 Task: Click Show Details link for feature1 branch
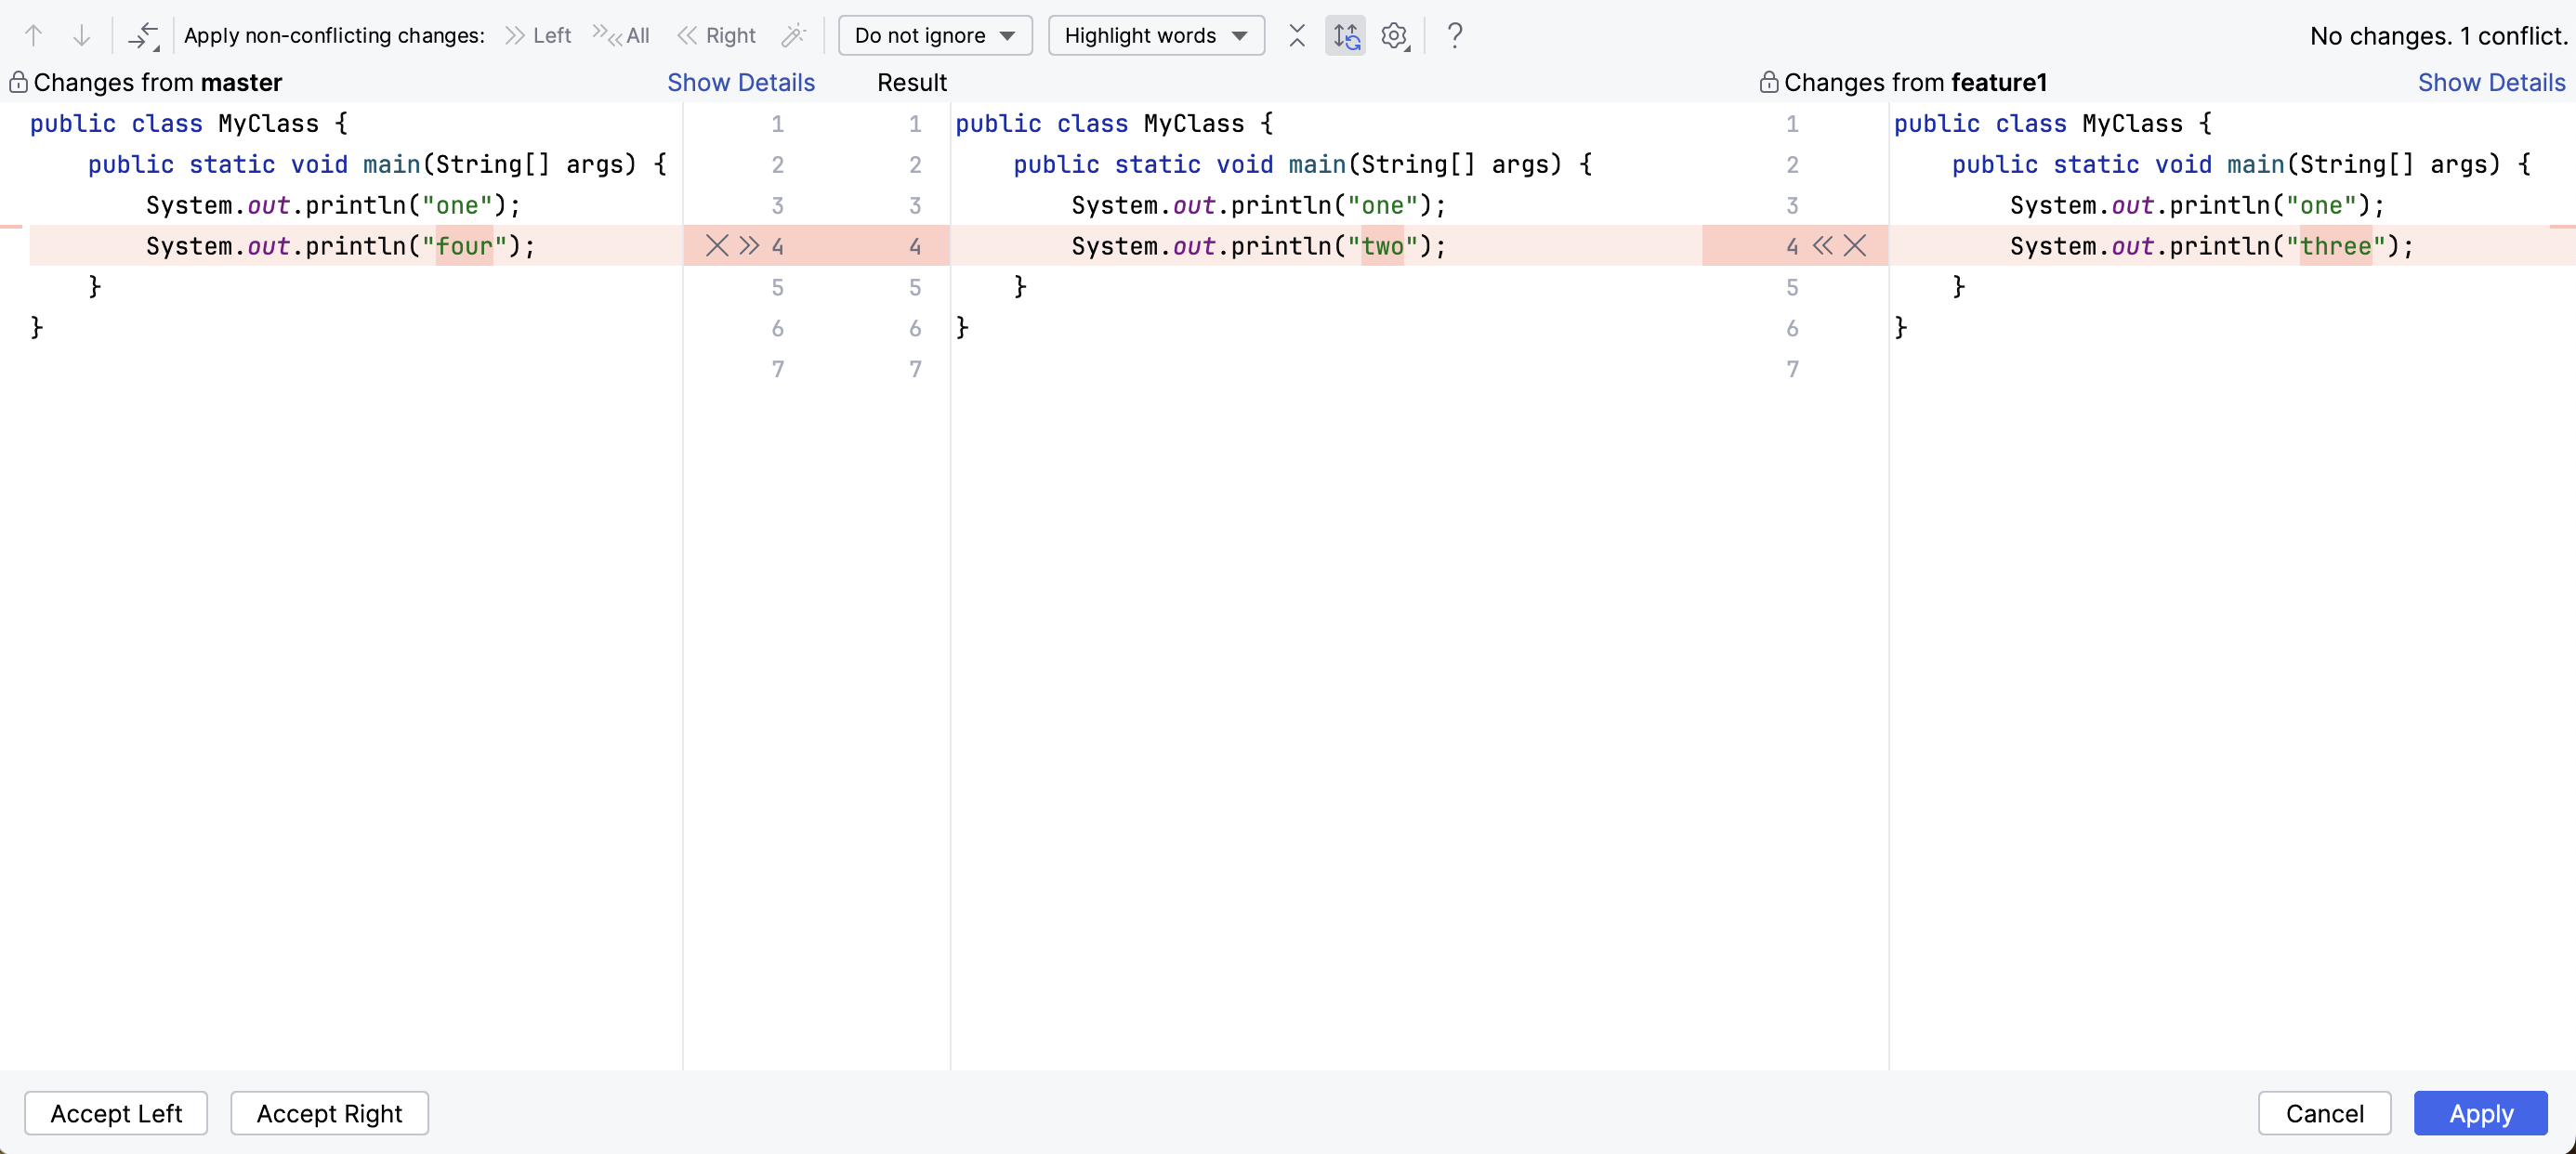click(x=2492, y=81)
